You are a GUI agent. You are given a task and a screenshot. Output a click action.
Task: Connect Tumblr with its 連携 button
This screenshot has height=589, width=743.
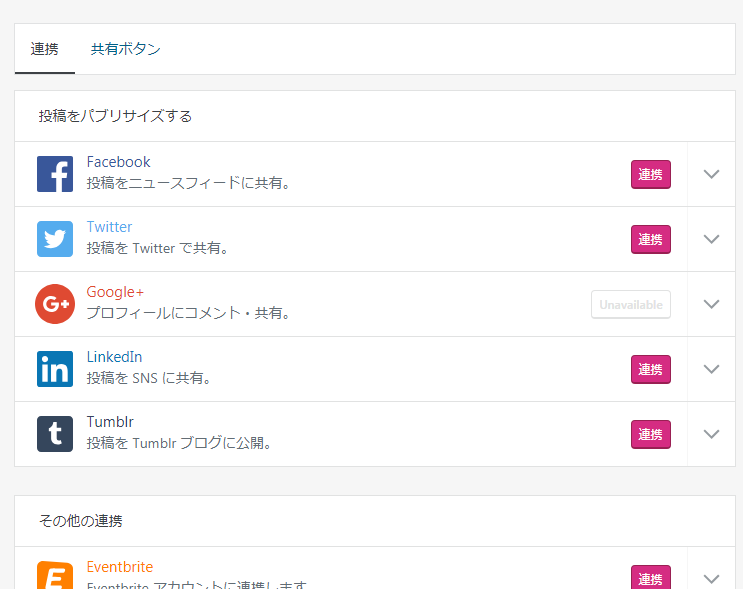tap(650, 434)
